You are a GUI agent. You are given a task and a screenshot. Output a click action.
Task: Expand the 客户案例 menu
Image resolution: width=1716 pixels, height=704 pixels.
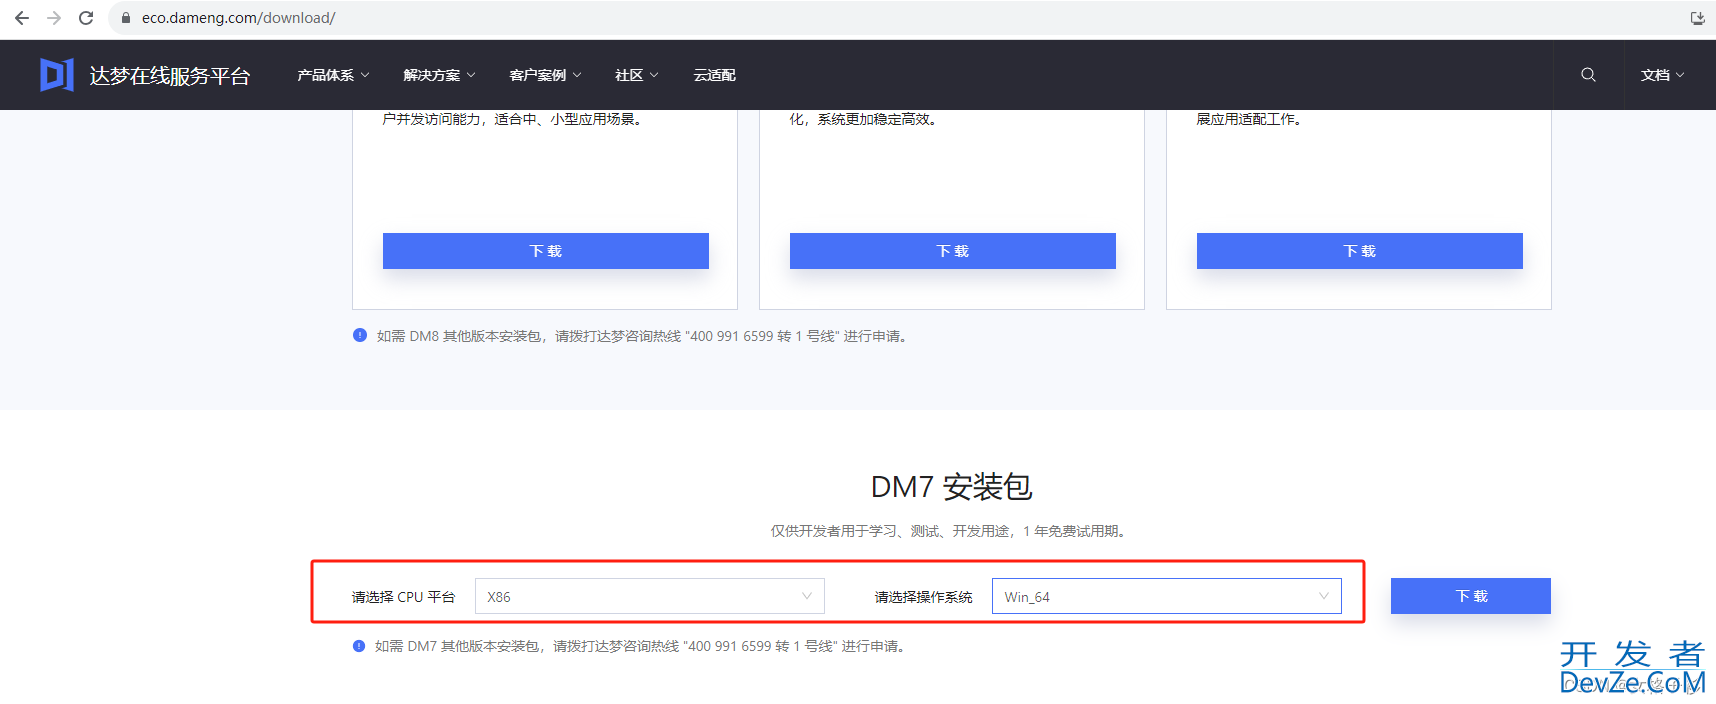point(545,75)
